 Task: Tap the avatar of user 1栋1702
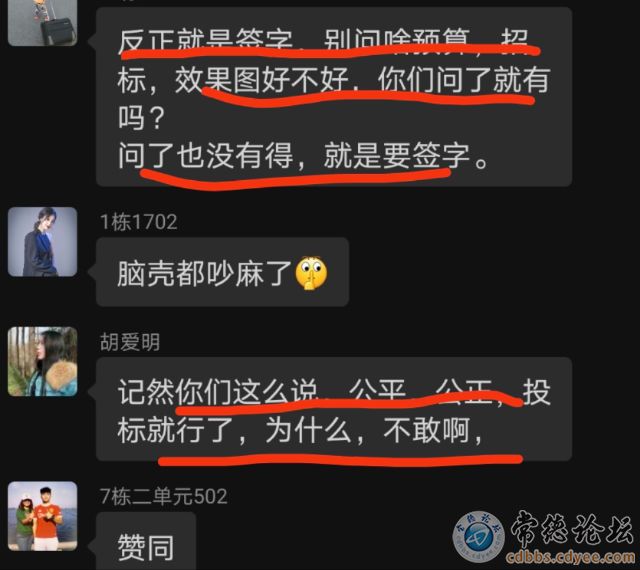click(42, 242)
